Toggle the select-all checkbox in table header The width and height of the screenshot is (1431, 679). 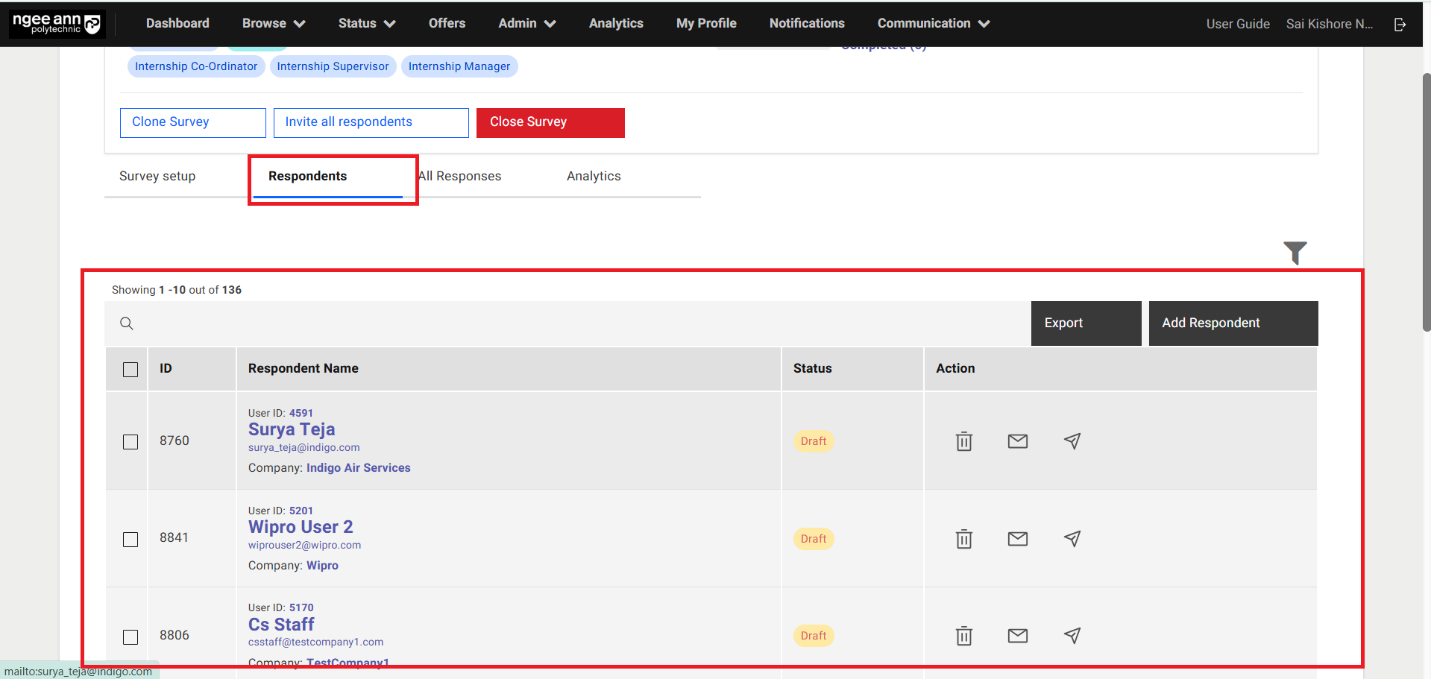click(130, 369)
